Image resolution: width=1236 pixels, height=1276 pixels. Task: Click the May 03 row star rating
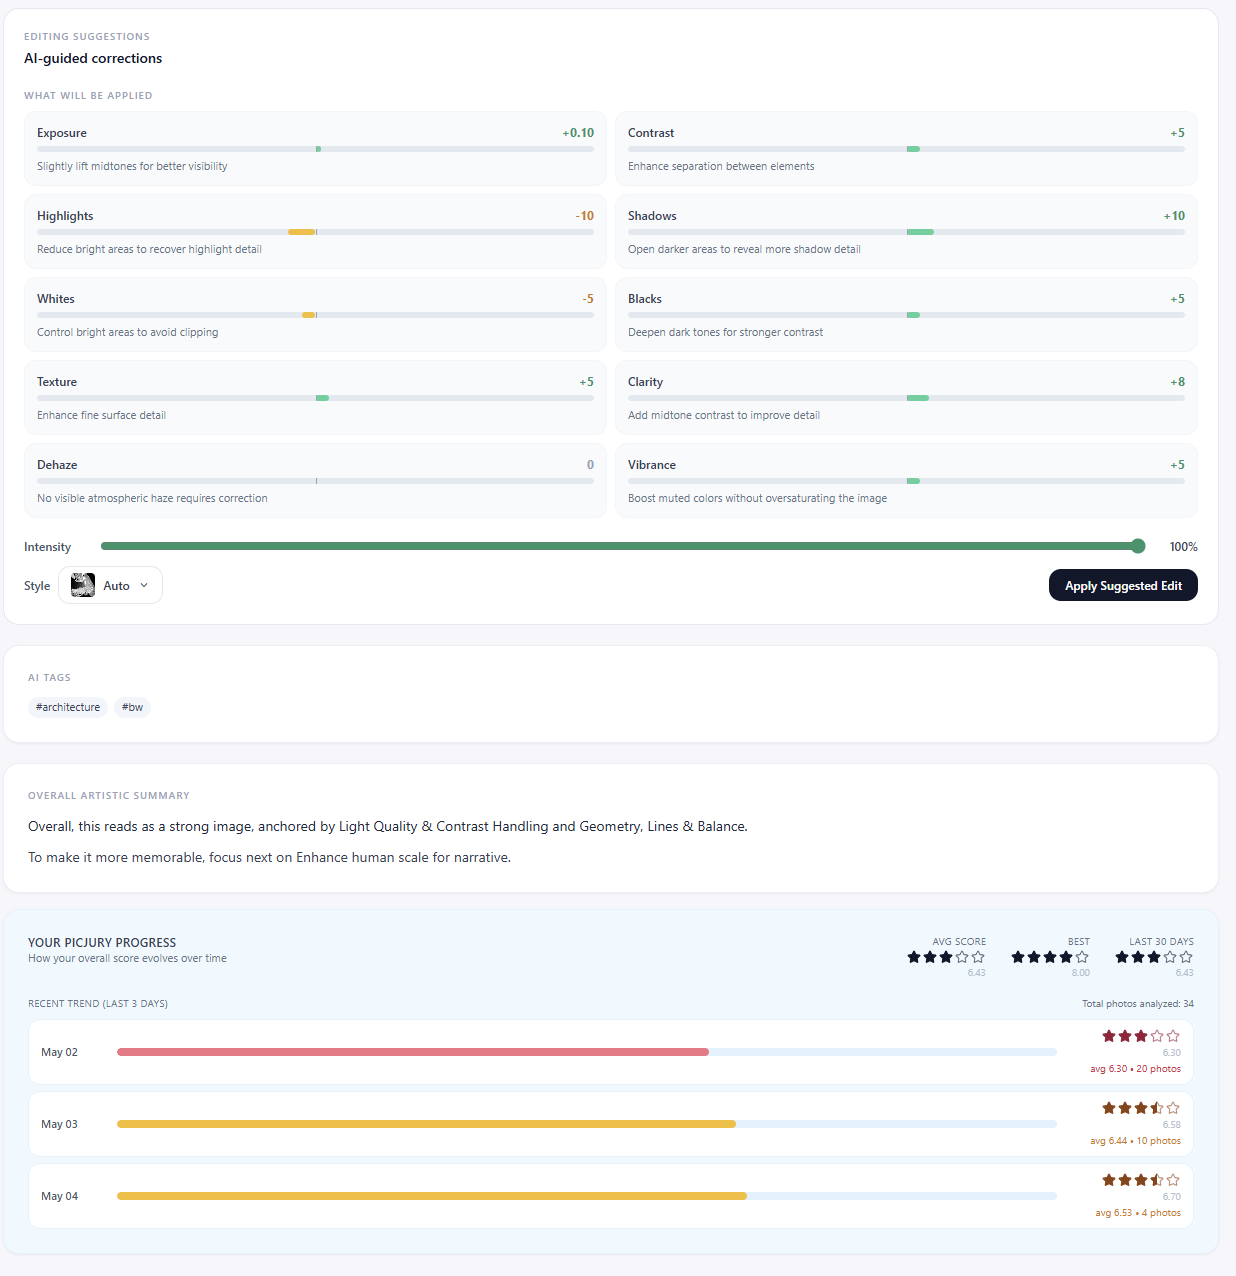[1141, 1108]
